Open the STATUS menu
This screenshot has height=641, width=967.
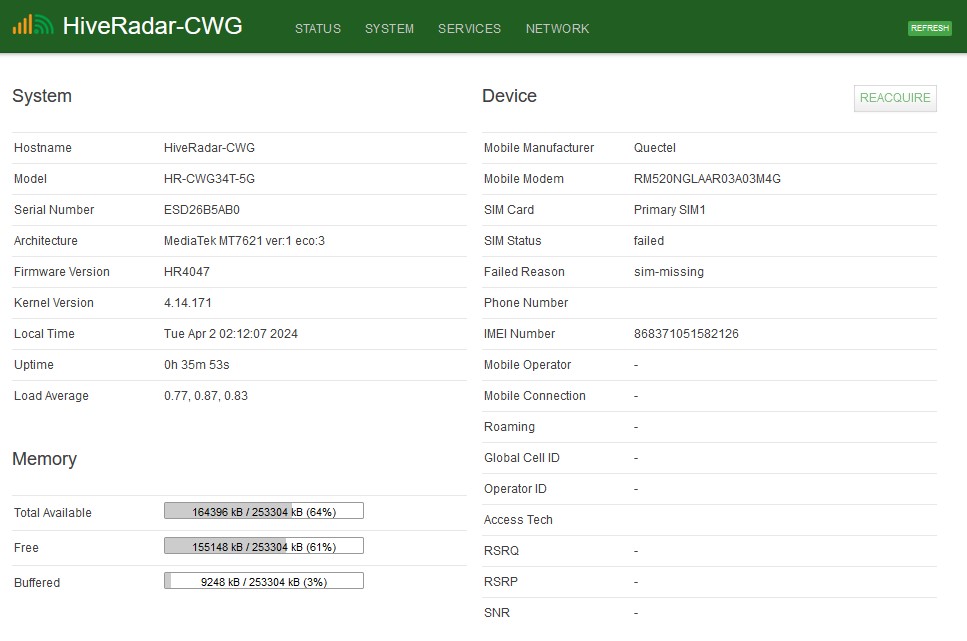click(x=317, y=29)
